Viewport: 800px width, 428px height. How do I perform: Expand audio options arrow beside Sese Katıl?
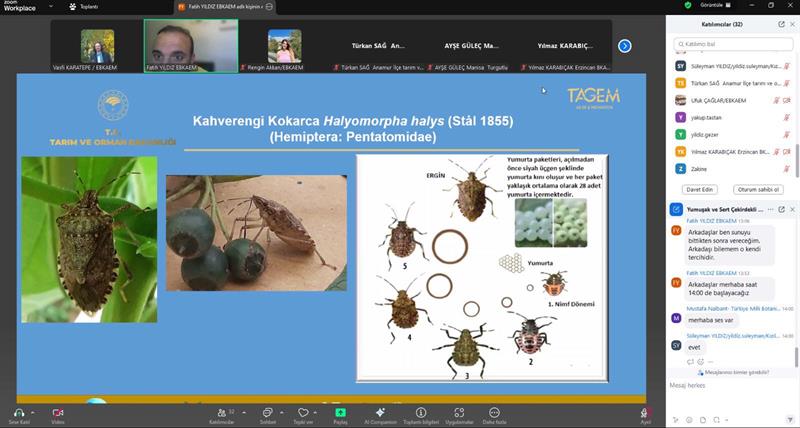(32, 411)
